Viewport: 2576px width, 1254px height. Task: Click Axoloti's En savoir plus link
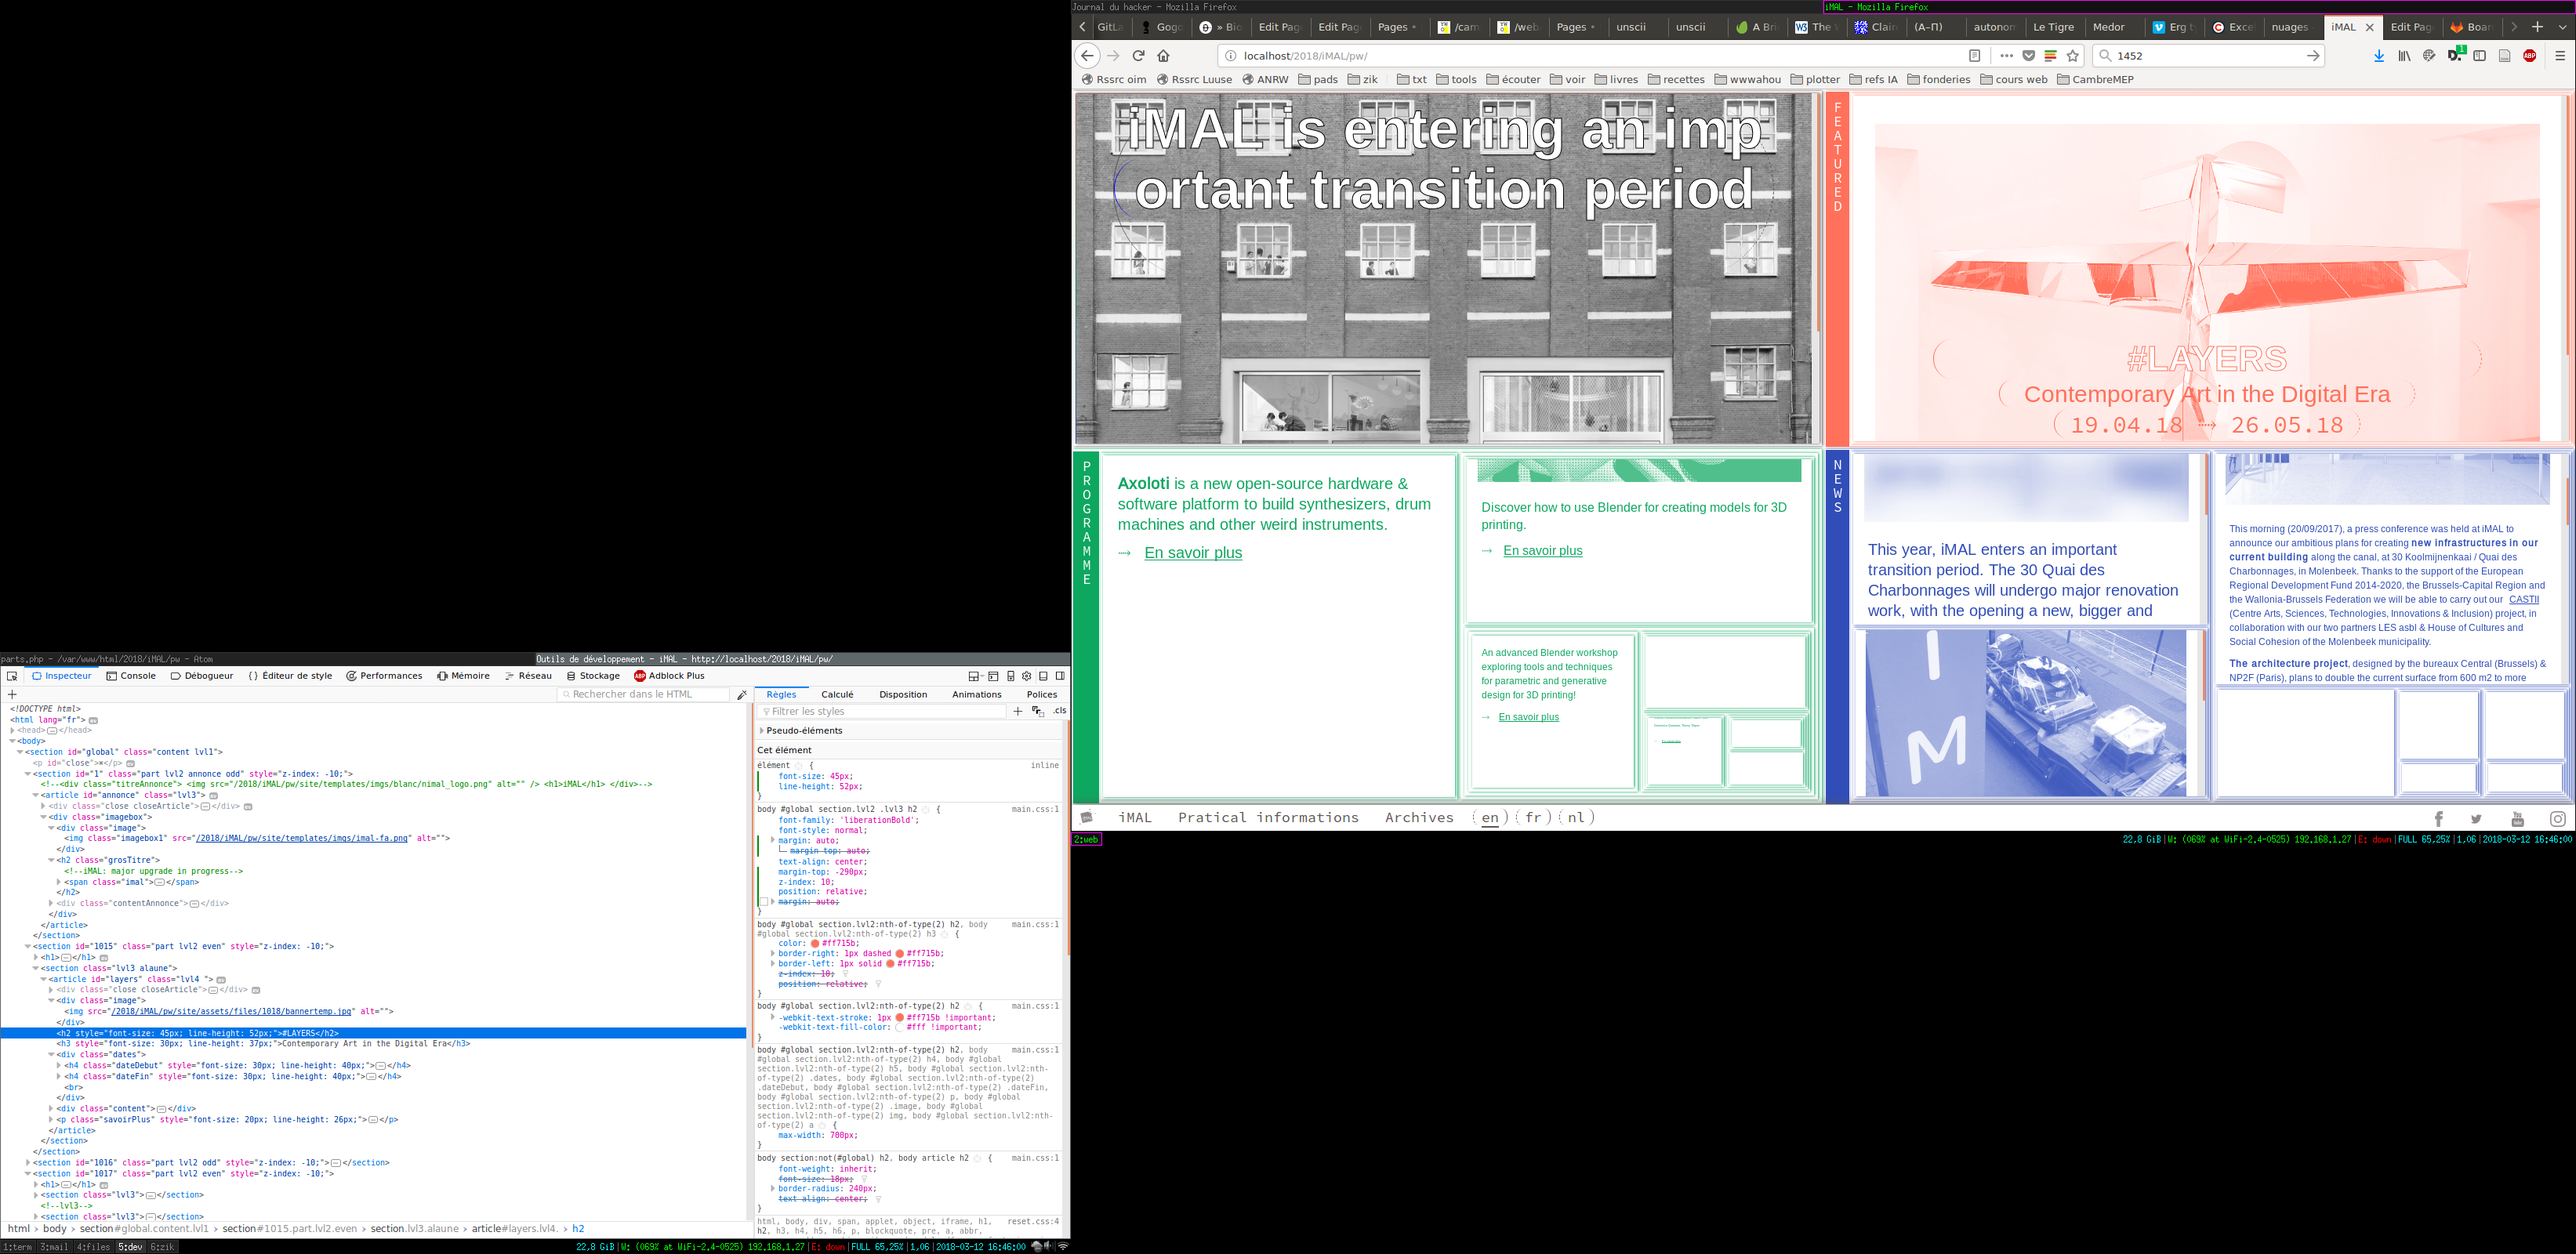(x=1193, y=553)
